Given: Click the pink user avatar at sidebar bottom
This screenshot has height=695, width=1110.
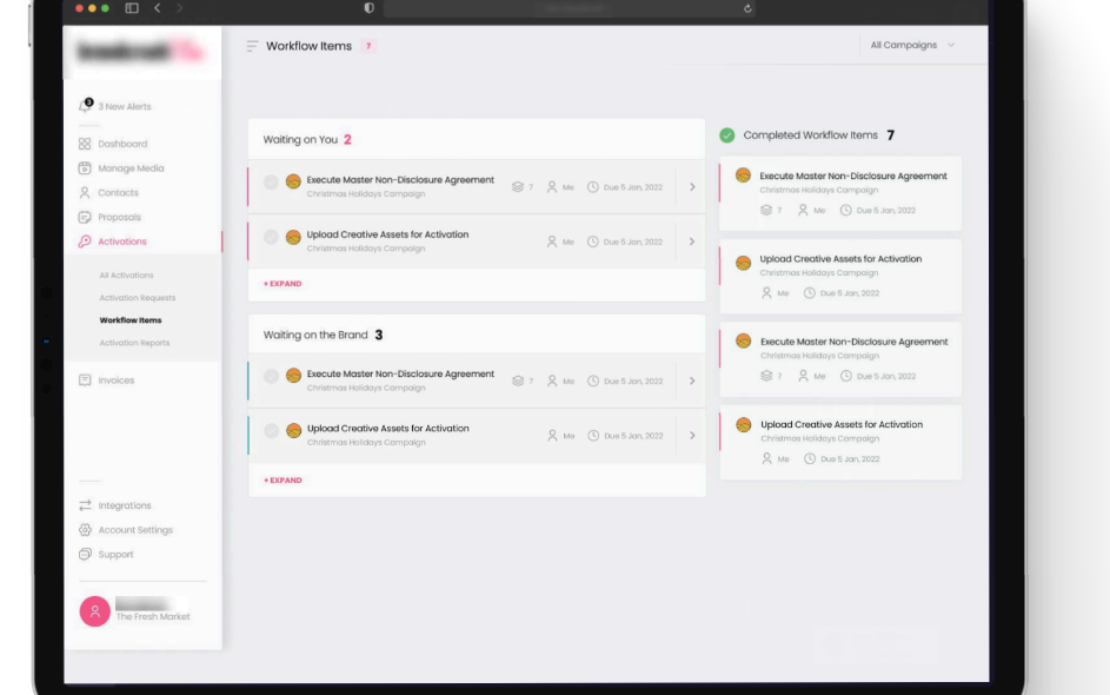Looking at the screenshot, I should (x=95, y=611).
